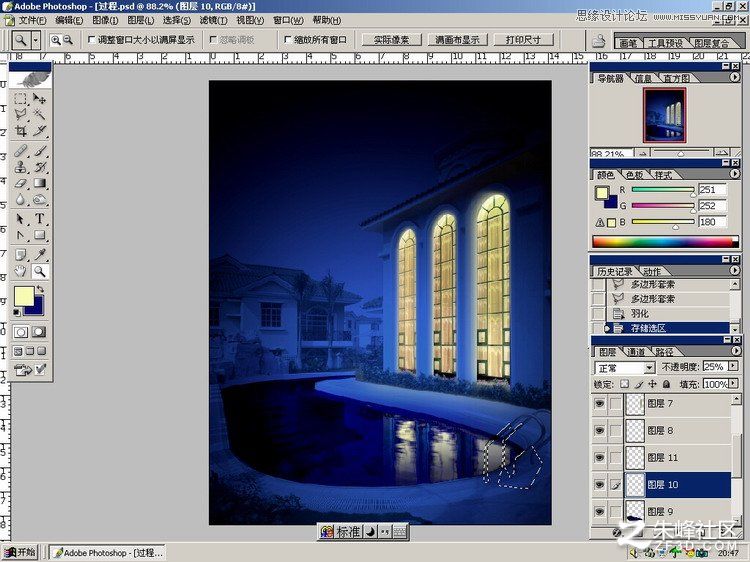Enable 调整窗口大小以满屏显示 checkbox

[92, 40]
